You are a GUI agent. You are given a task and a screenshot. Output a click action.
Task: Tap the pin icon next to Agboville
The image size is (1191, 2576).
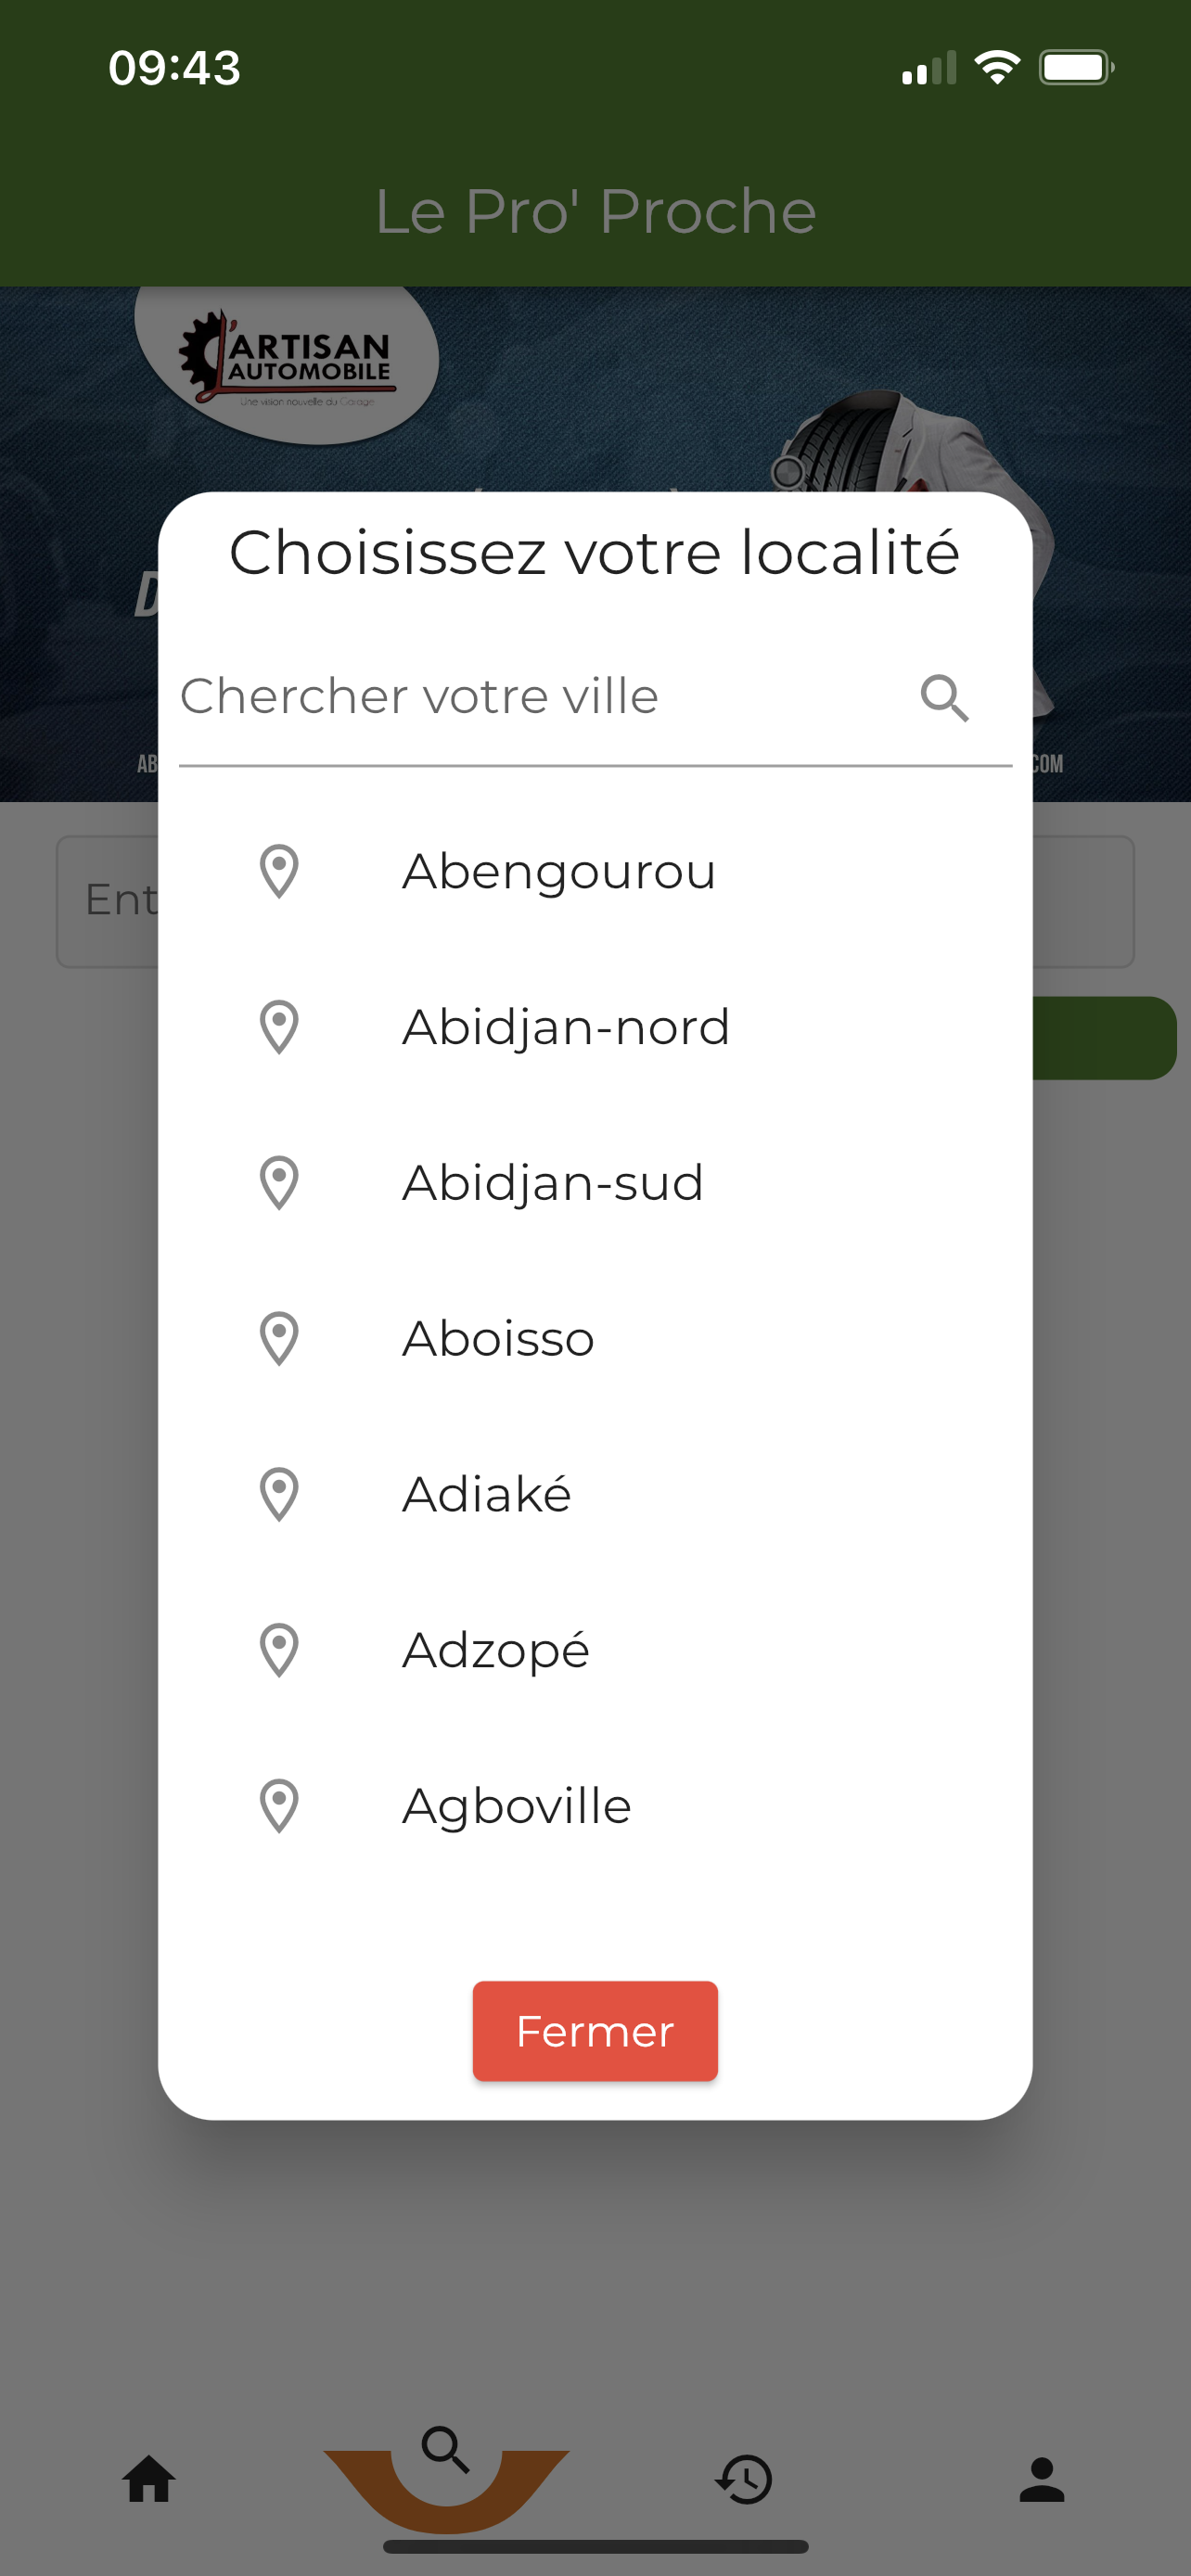coord(279,1805)
